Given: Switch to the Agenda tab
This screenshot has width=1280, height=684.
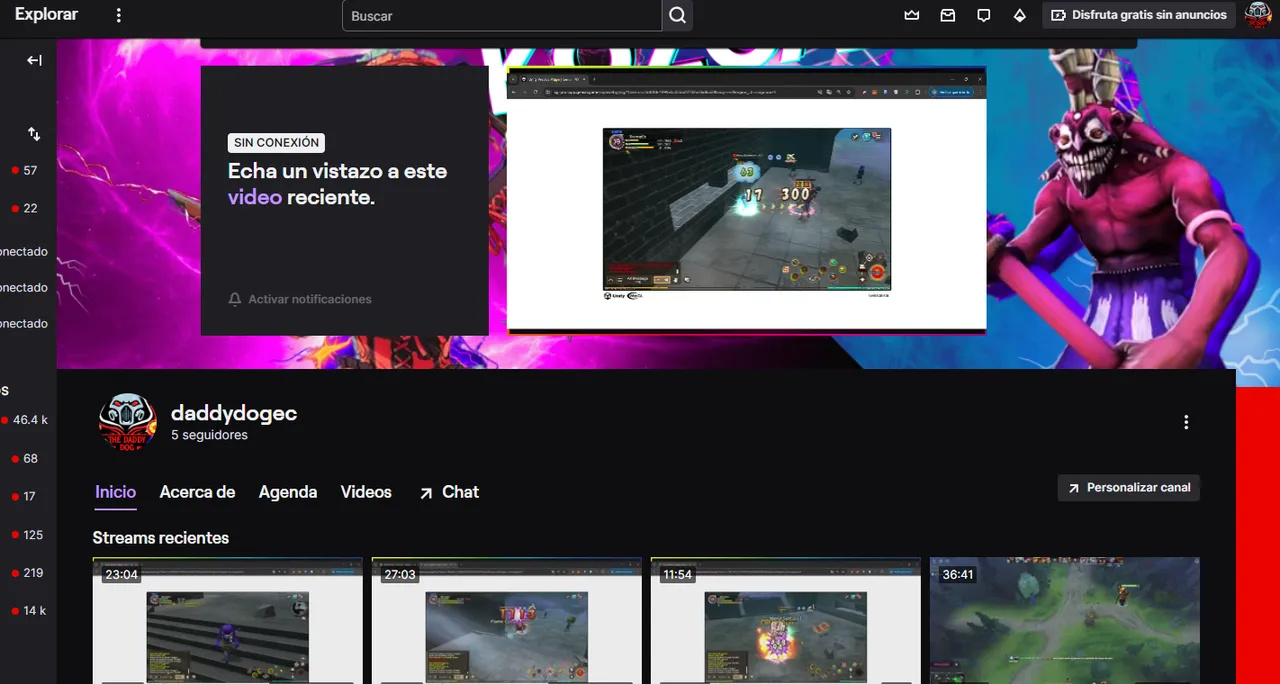Looking at the screenshot, I should [288, 492].
